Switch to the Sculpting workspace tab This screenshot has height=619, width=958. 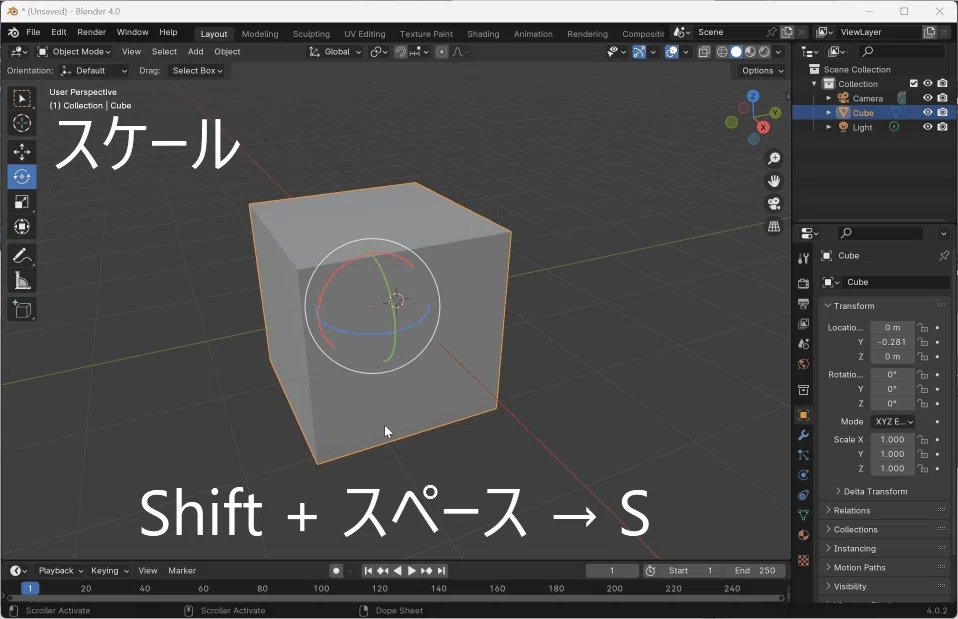(311, 34)
